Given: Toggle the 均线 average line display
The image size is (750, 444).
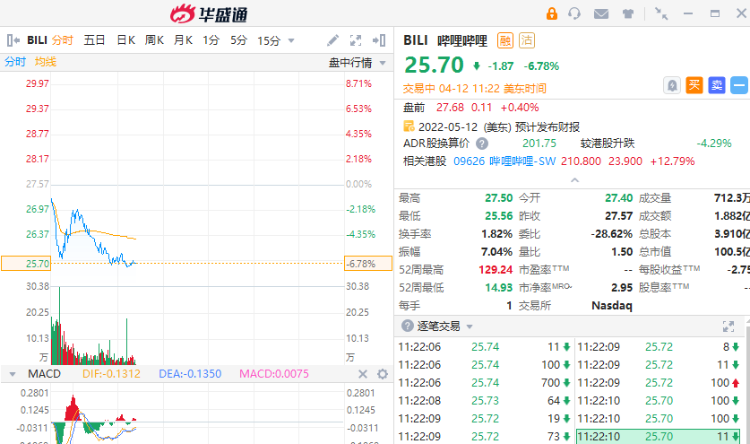Looking at the screenshot, I should click(x=46, y=62).
